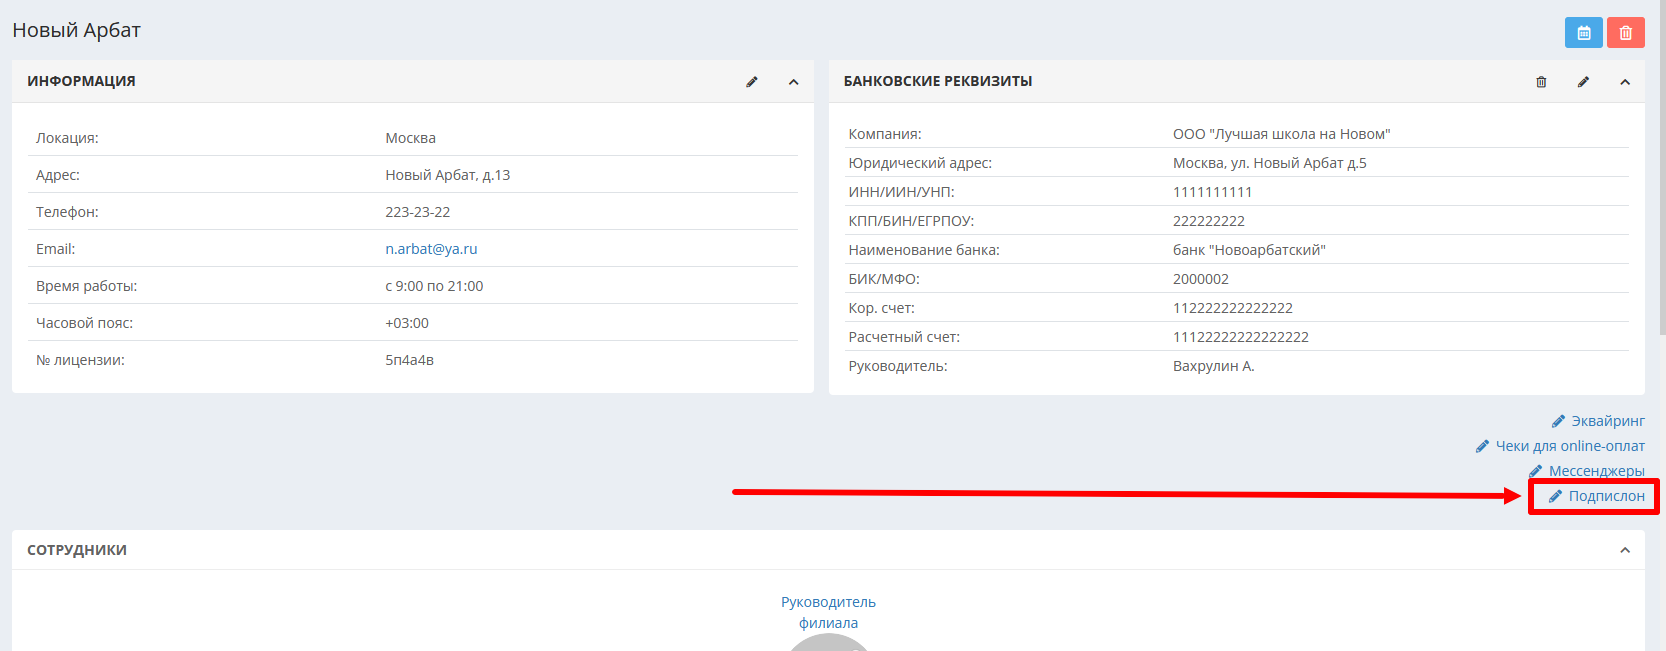Screen dimensions: 1666x651
Task: Edit Банковские реквизиты with pencil icon
Action: click(1583, 82)
